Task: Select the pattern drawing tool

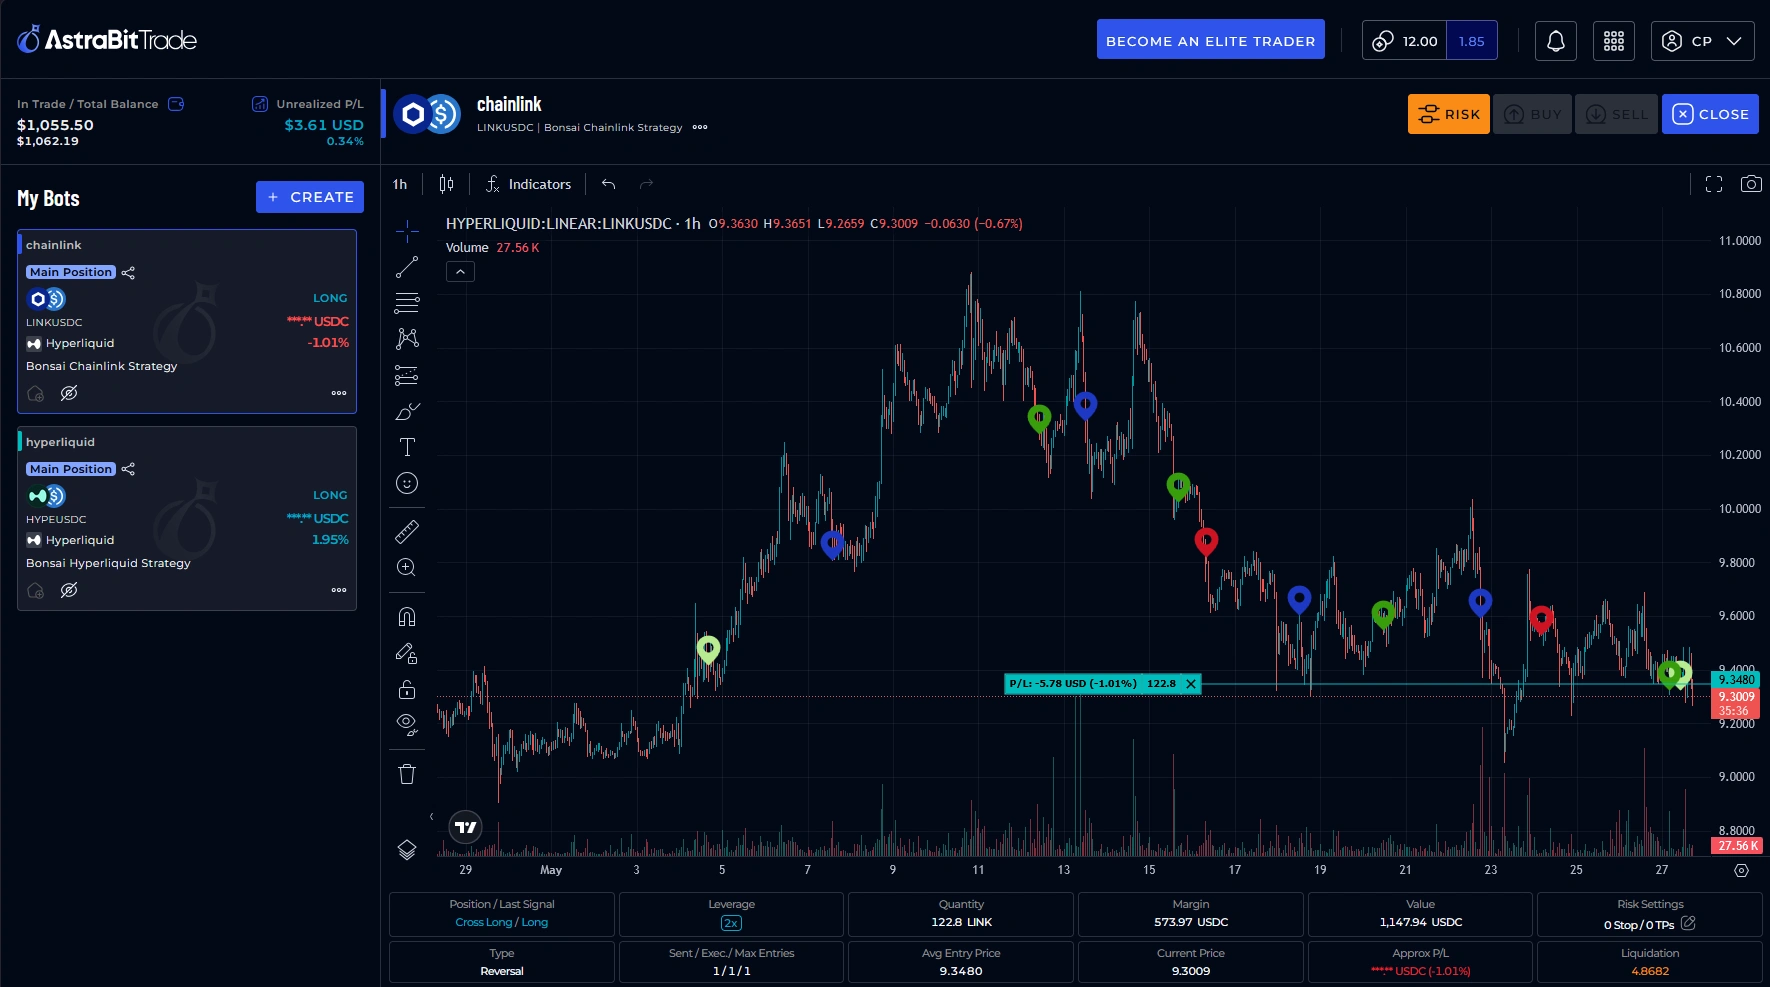Action: pyautogui.click(x=407, y=339)
